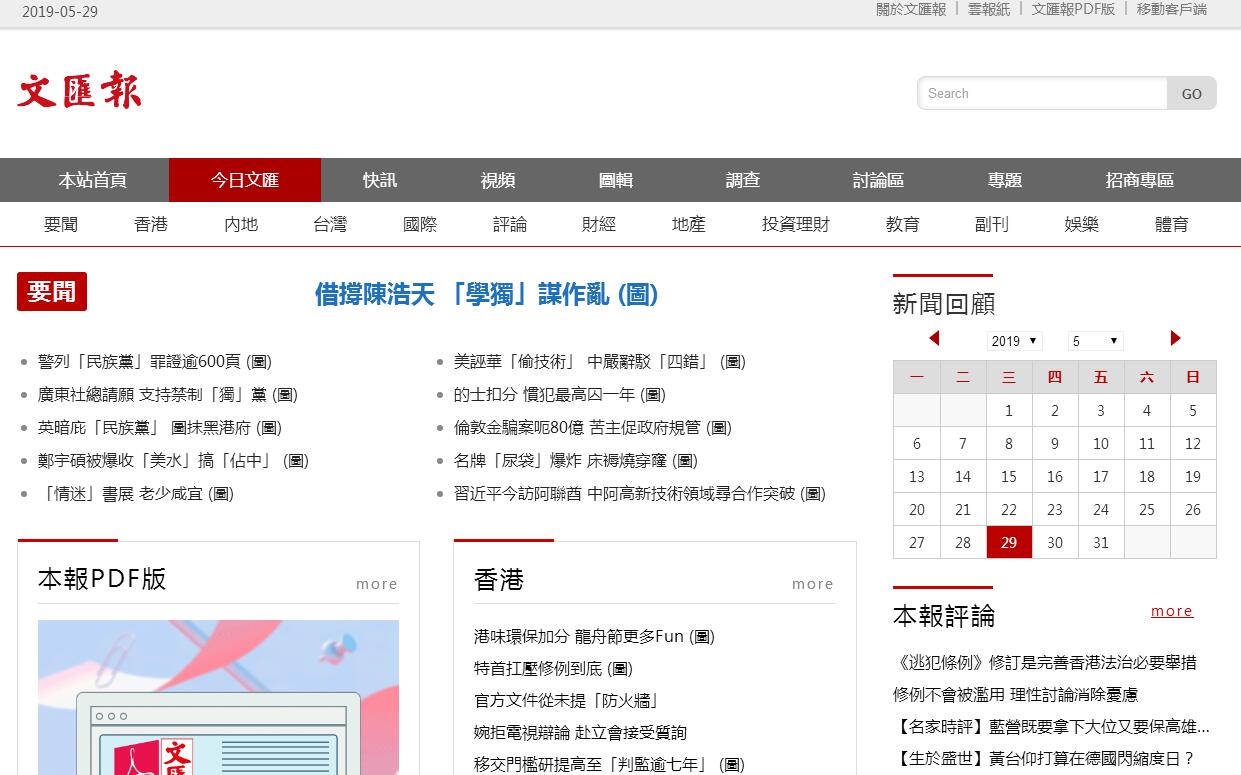Click the 文匯報 logo
Screen dimensions: 1241x775
(x=79, y=90)
